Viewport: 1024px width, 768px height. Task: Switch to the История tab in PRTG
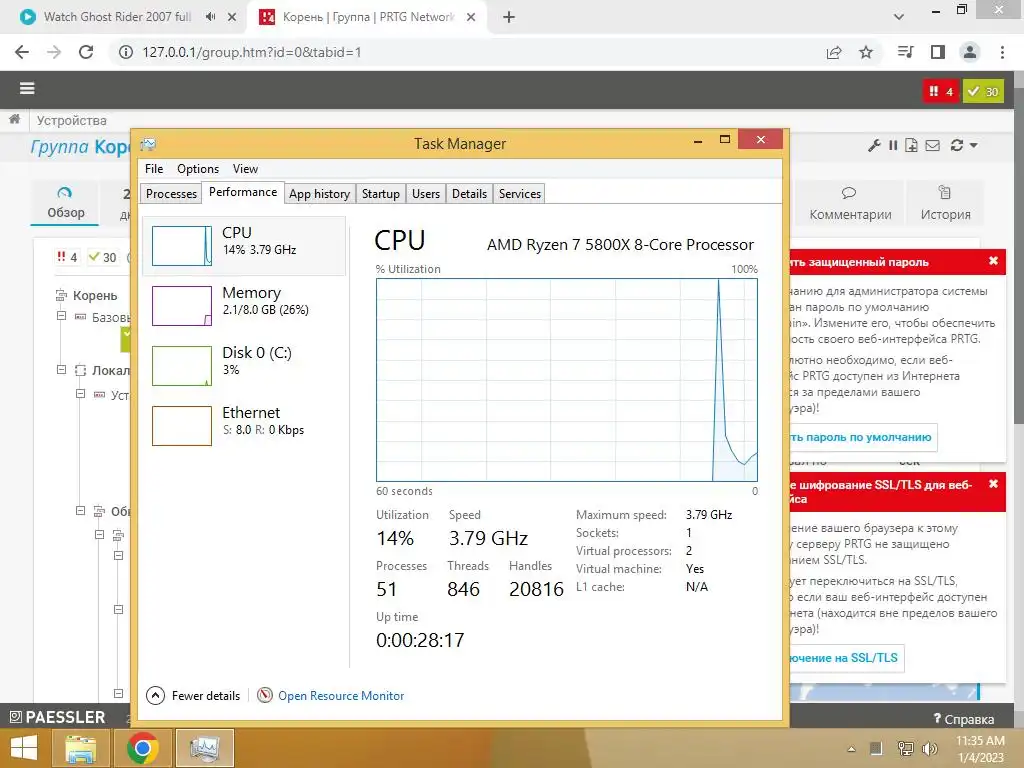point(945,203)
